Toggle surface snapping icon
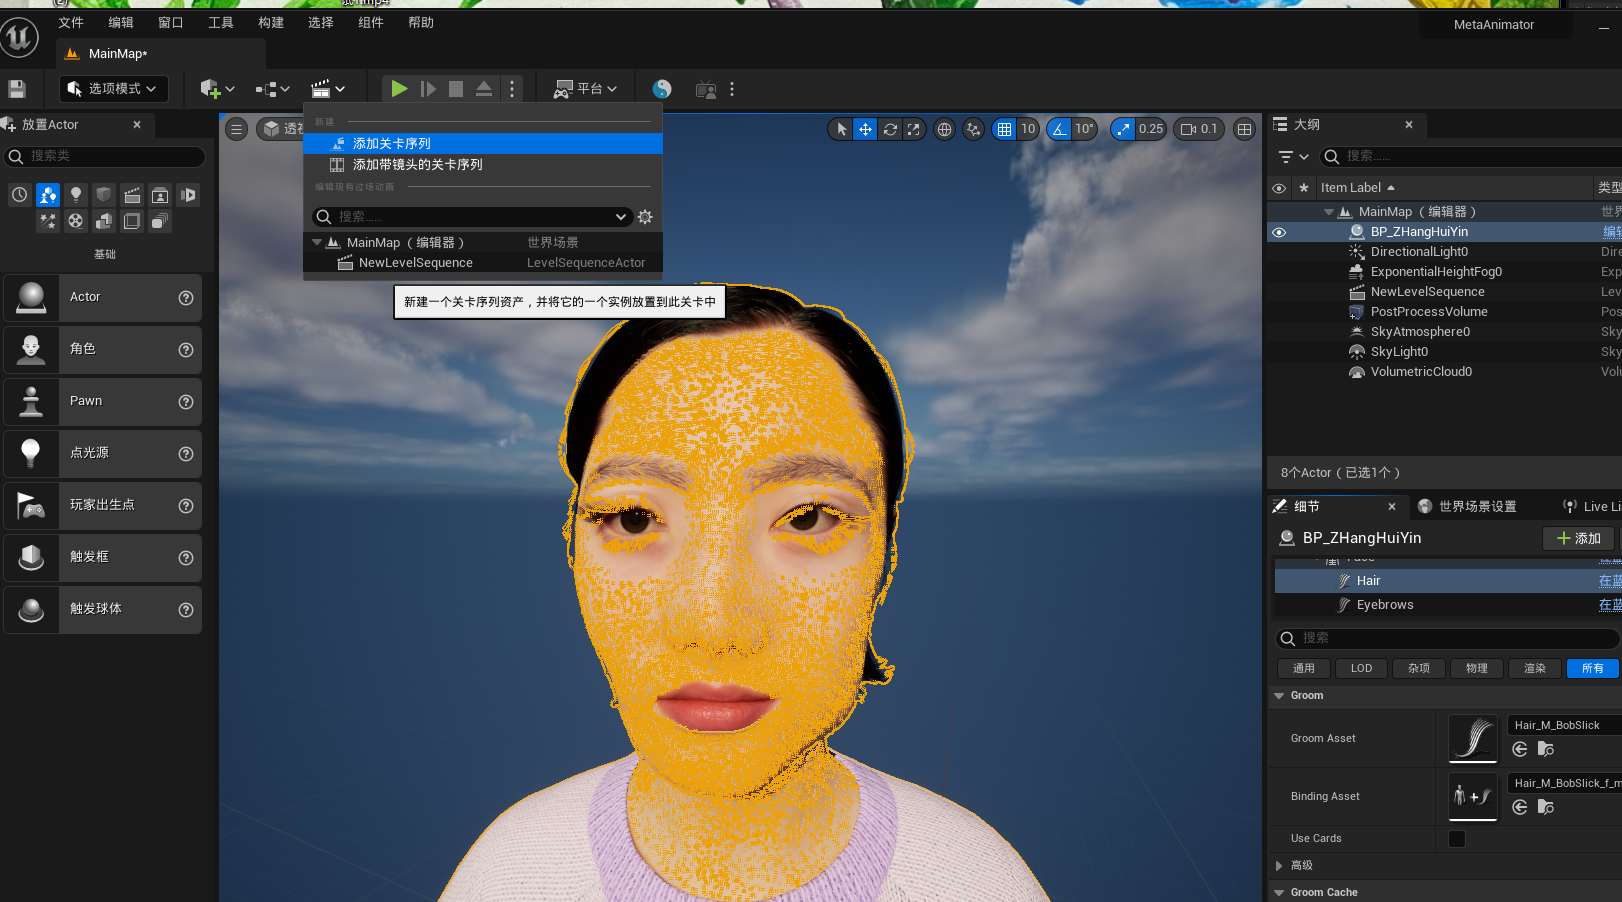This screenshot has height=902, width=1622. point(973,129)
